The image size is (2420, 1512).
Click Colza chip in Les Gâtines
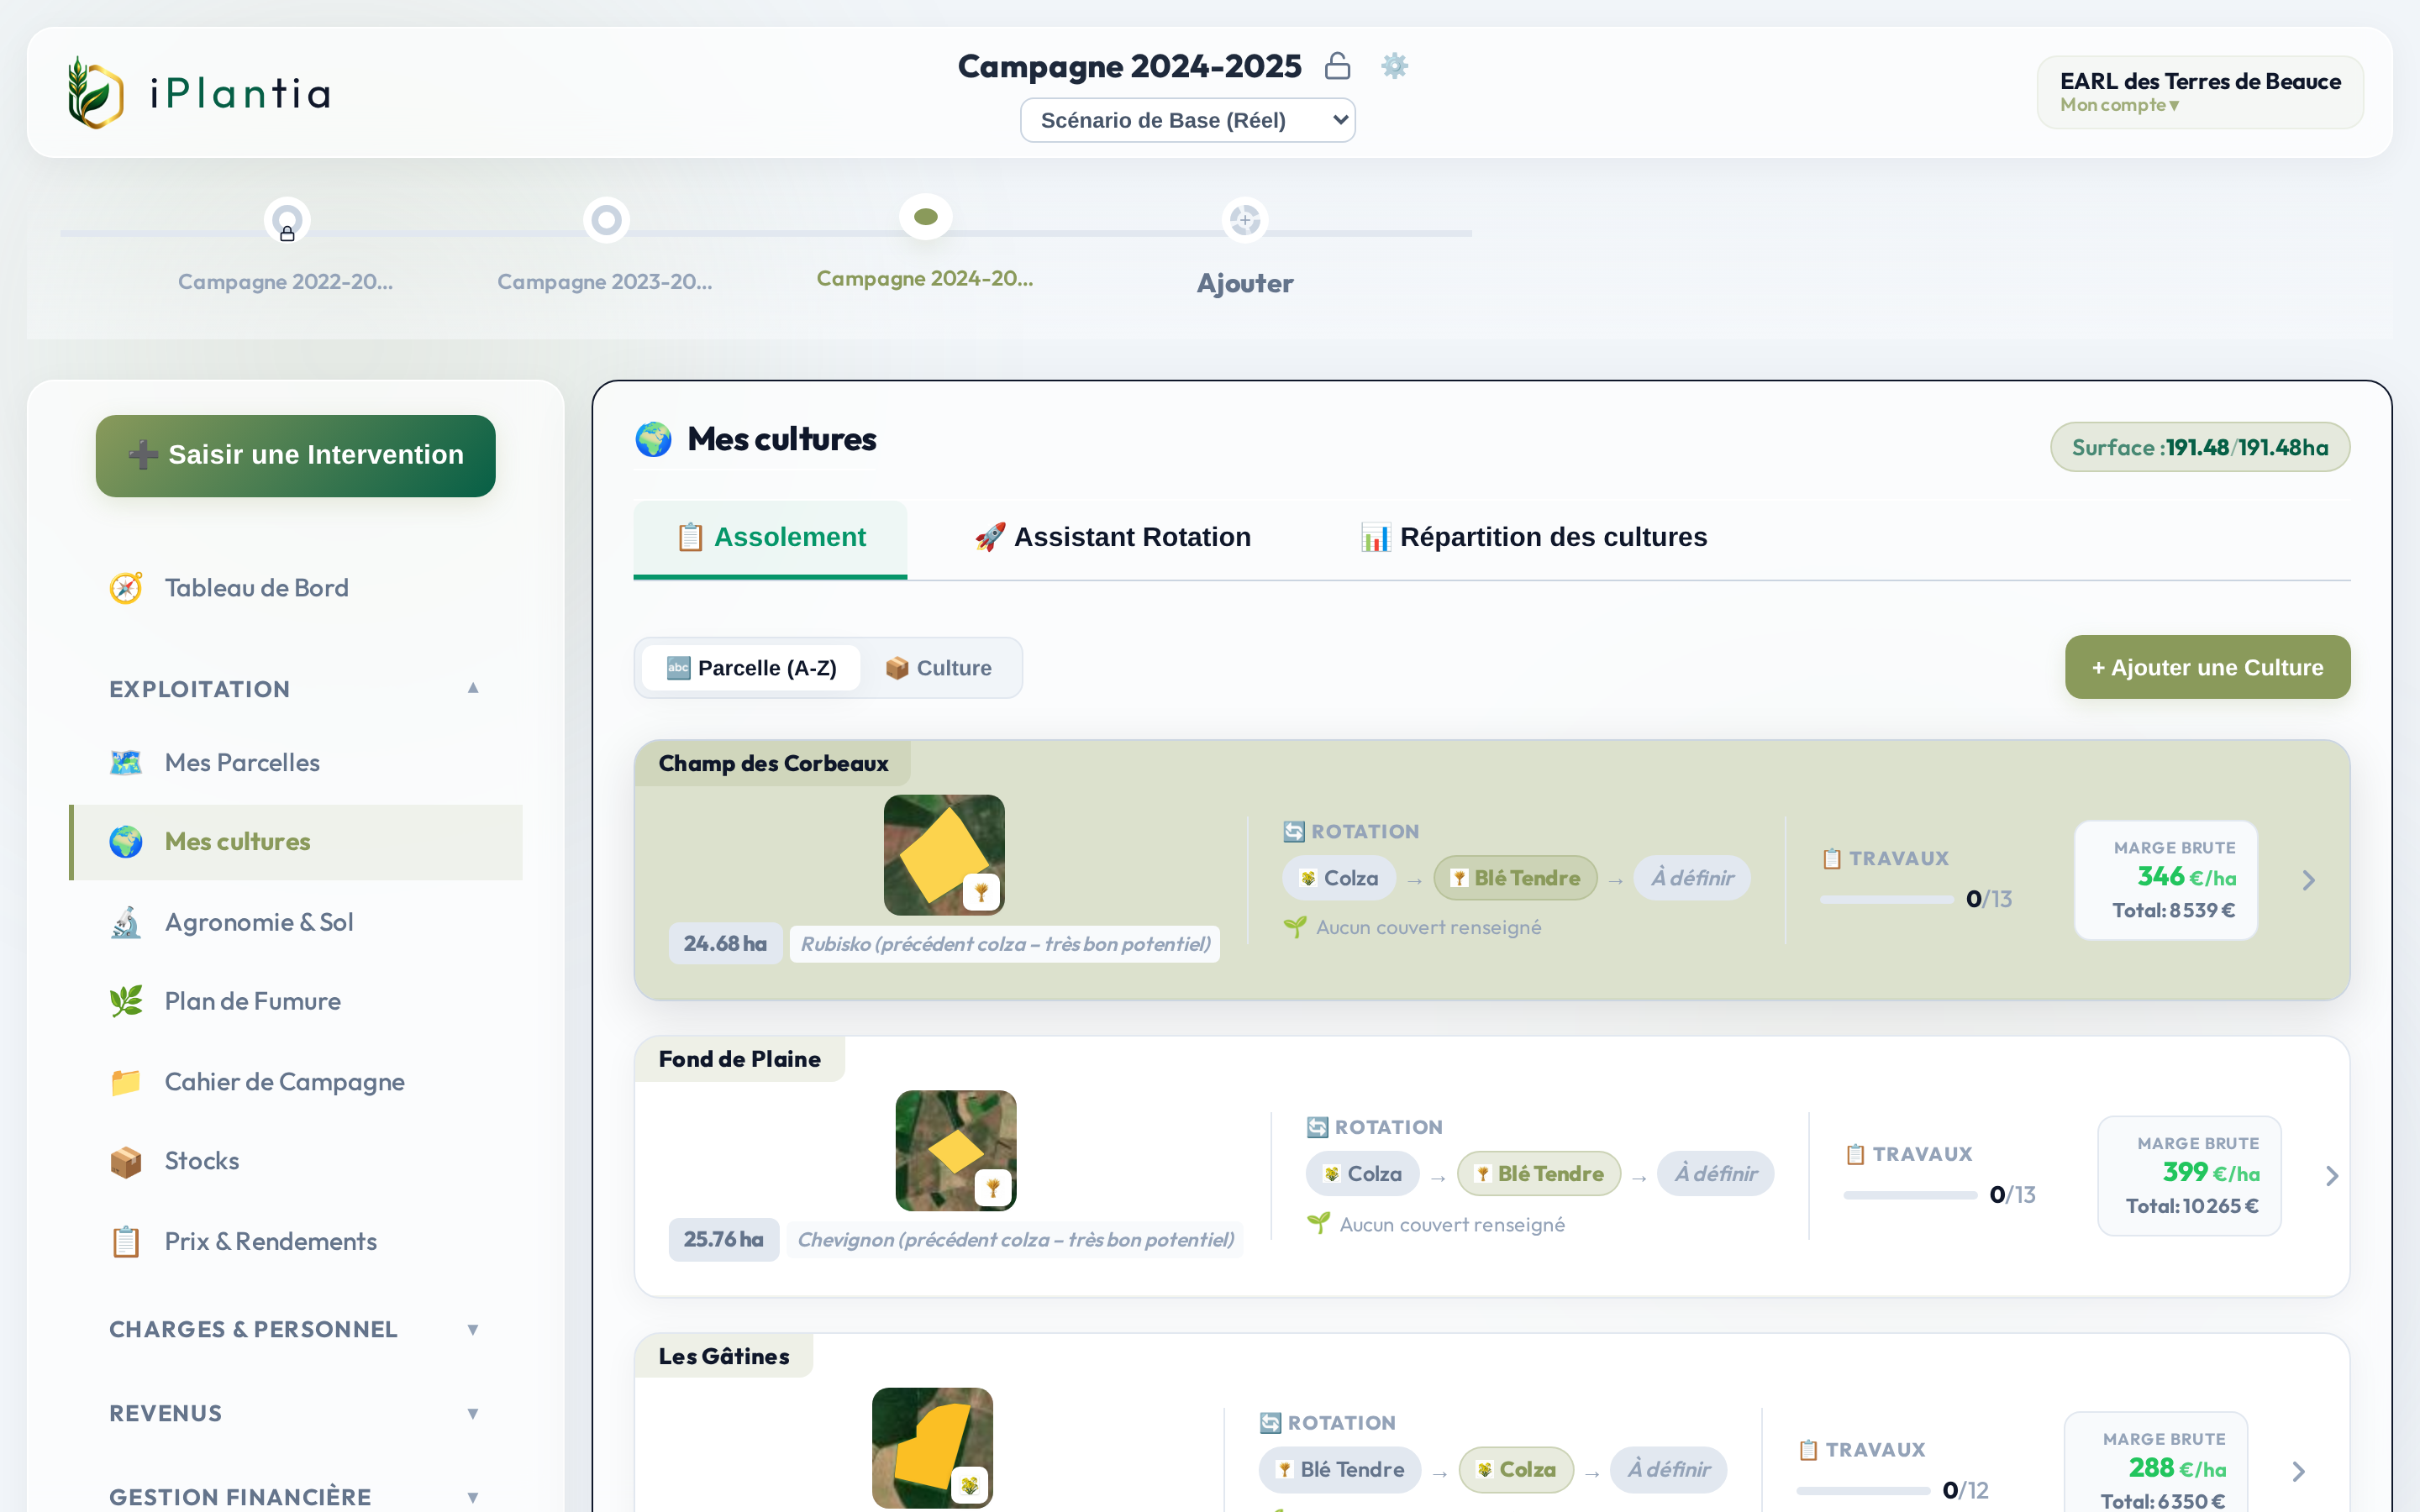[x=1516, y=1470]
